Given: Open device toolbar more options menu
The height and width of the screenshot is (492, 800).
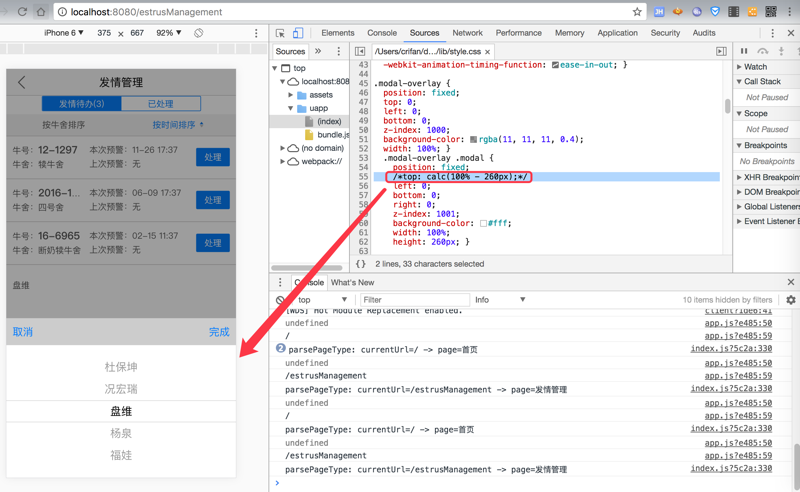Looking at the screenshot, I should tap(256, 33).
